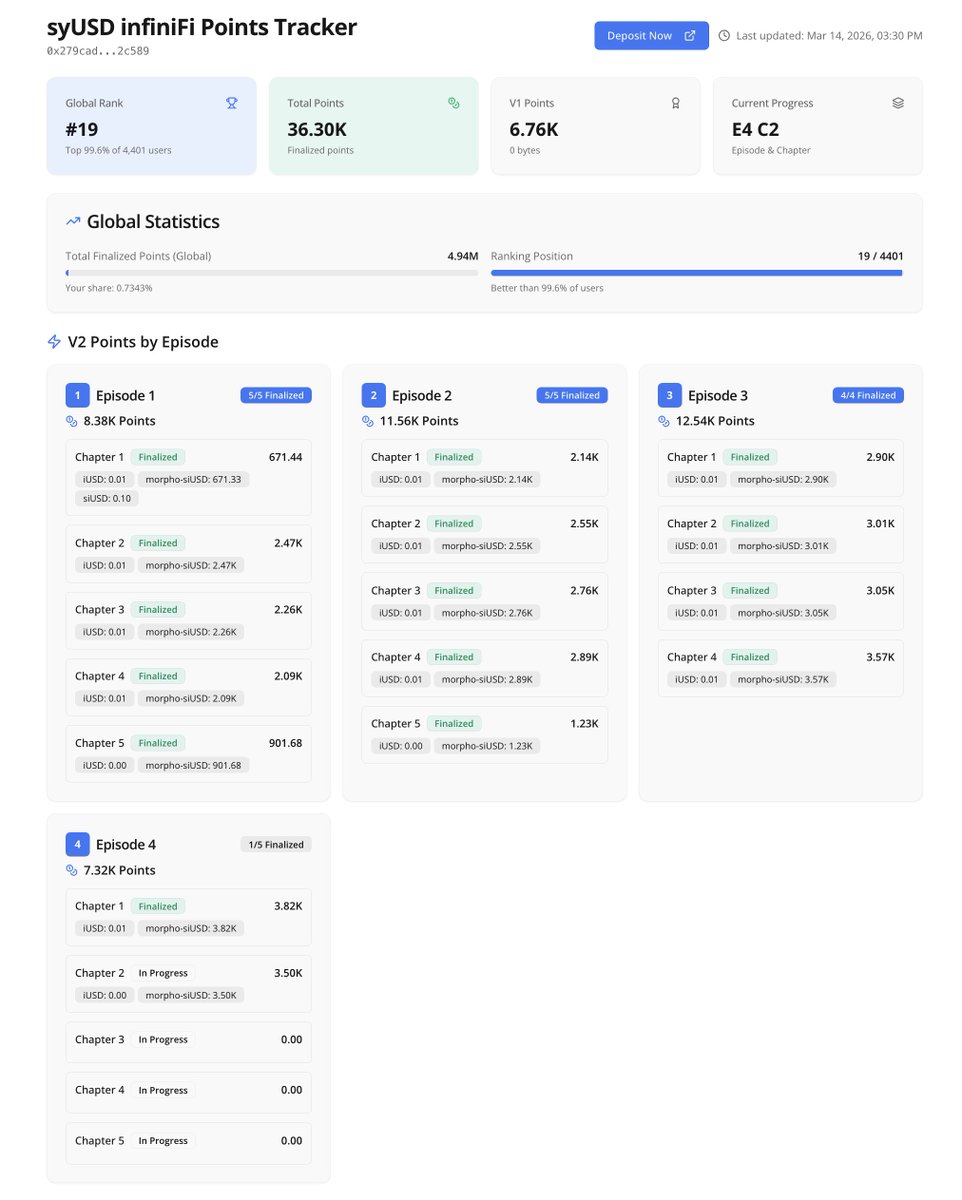Click Episode 1 5/5 Finalized badge
This screenshot has height=1200, width=962.
coord(276,395)
